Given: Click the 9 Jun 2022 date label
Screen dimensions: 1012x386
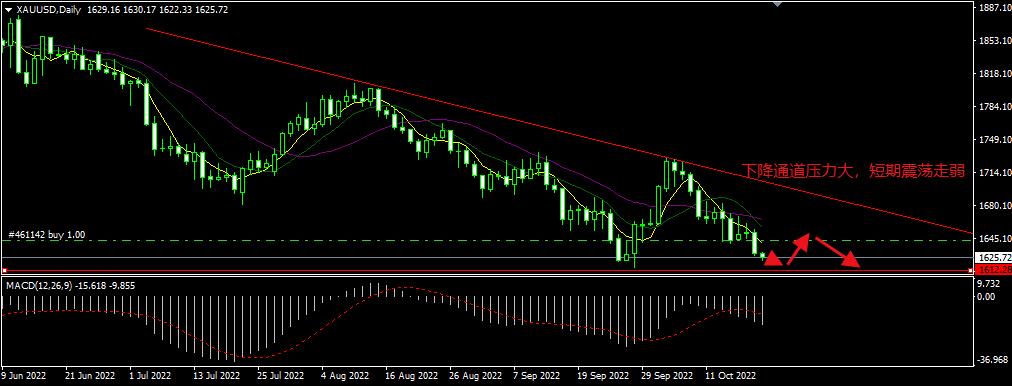Looking at the screenshot, I should click(x=25, y=375).
